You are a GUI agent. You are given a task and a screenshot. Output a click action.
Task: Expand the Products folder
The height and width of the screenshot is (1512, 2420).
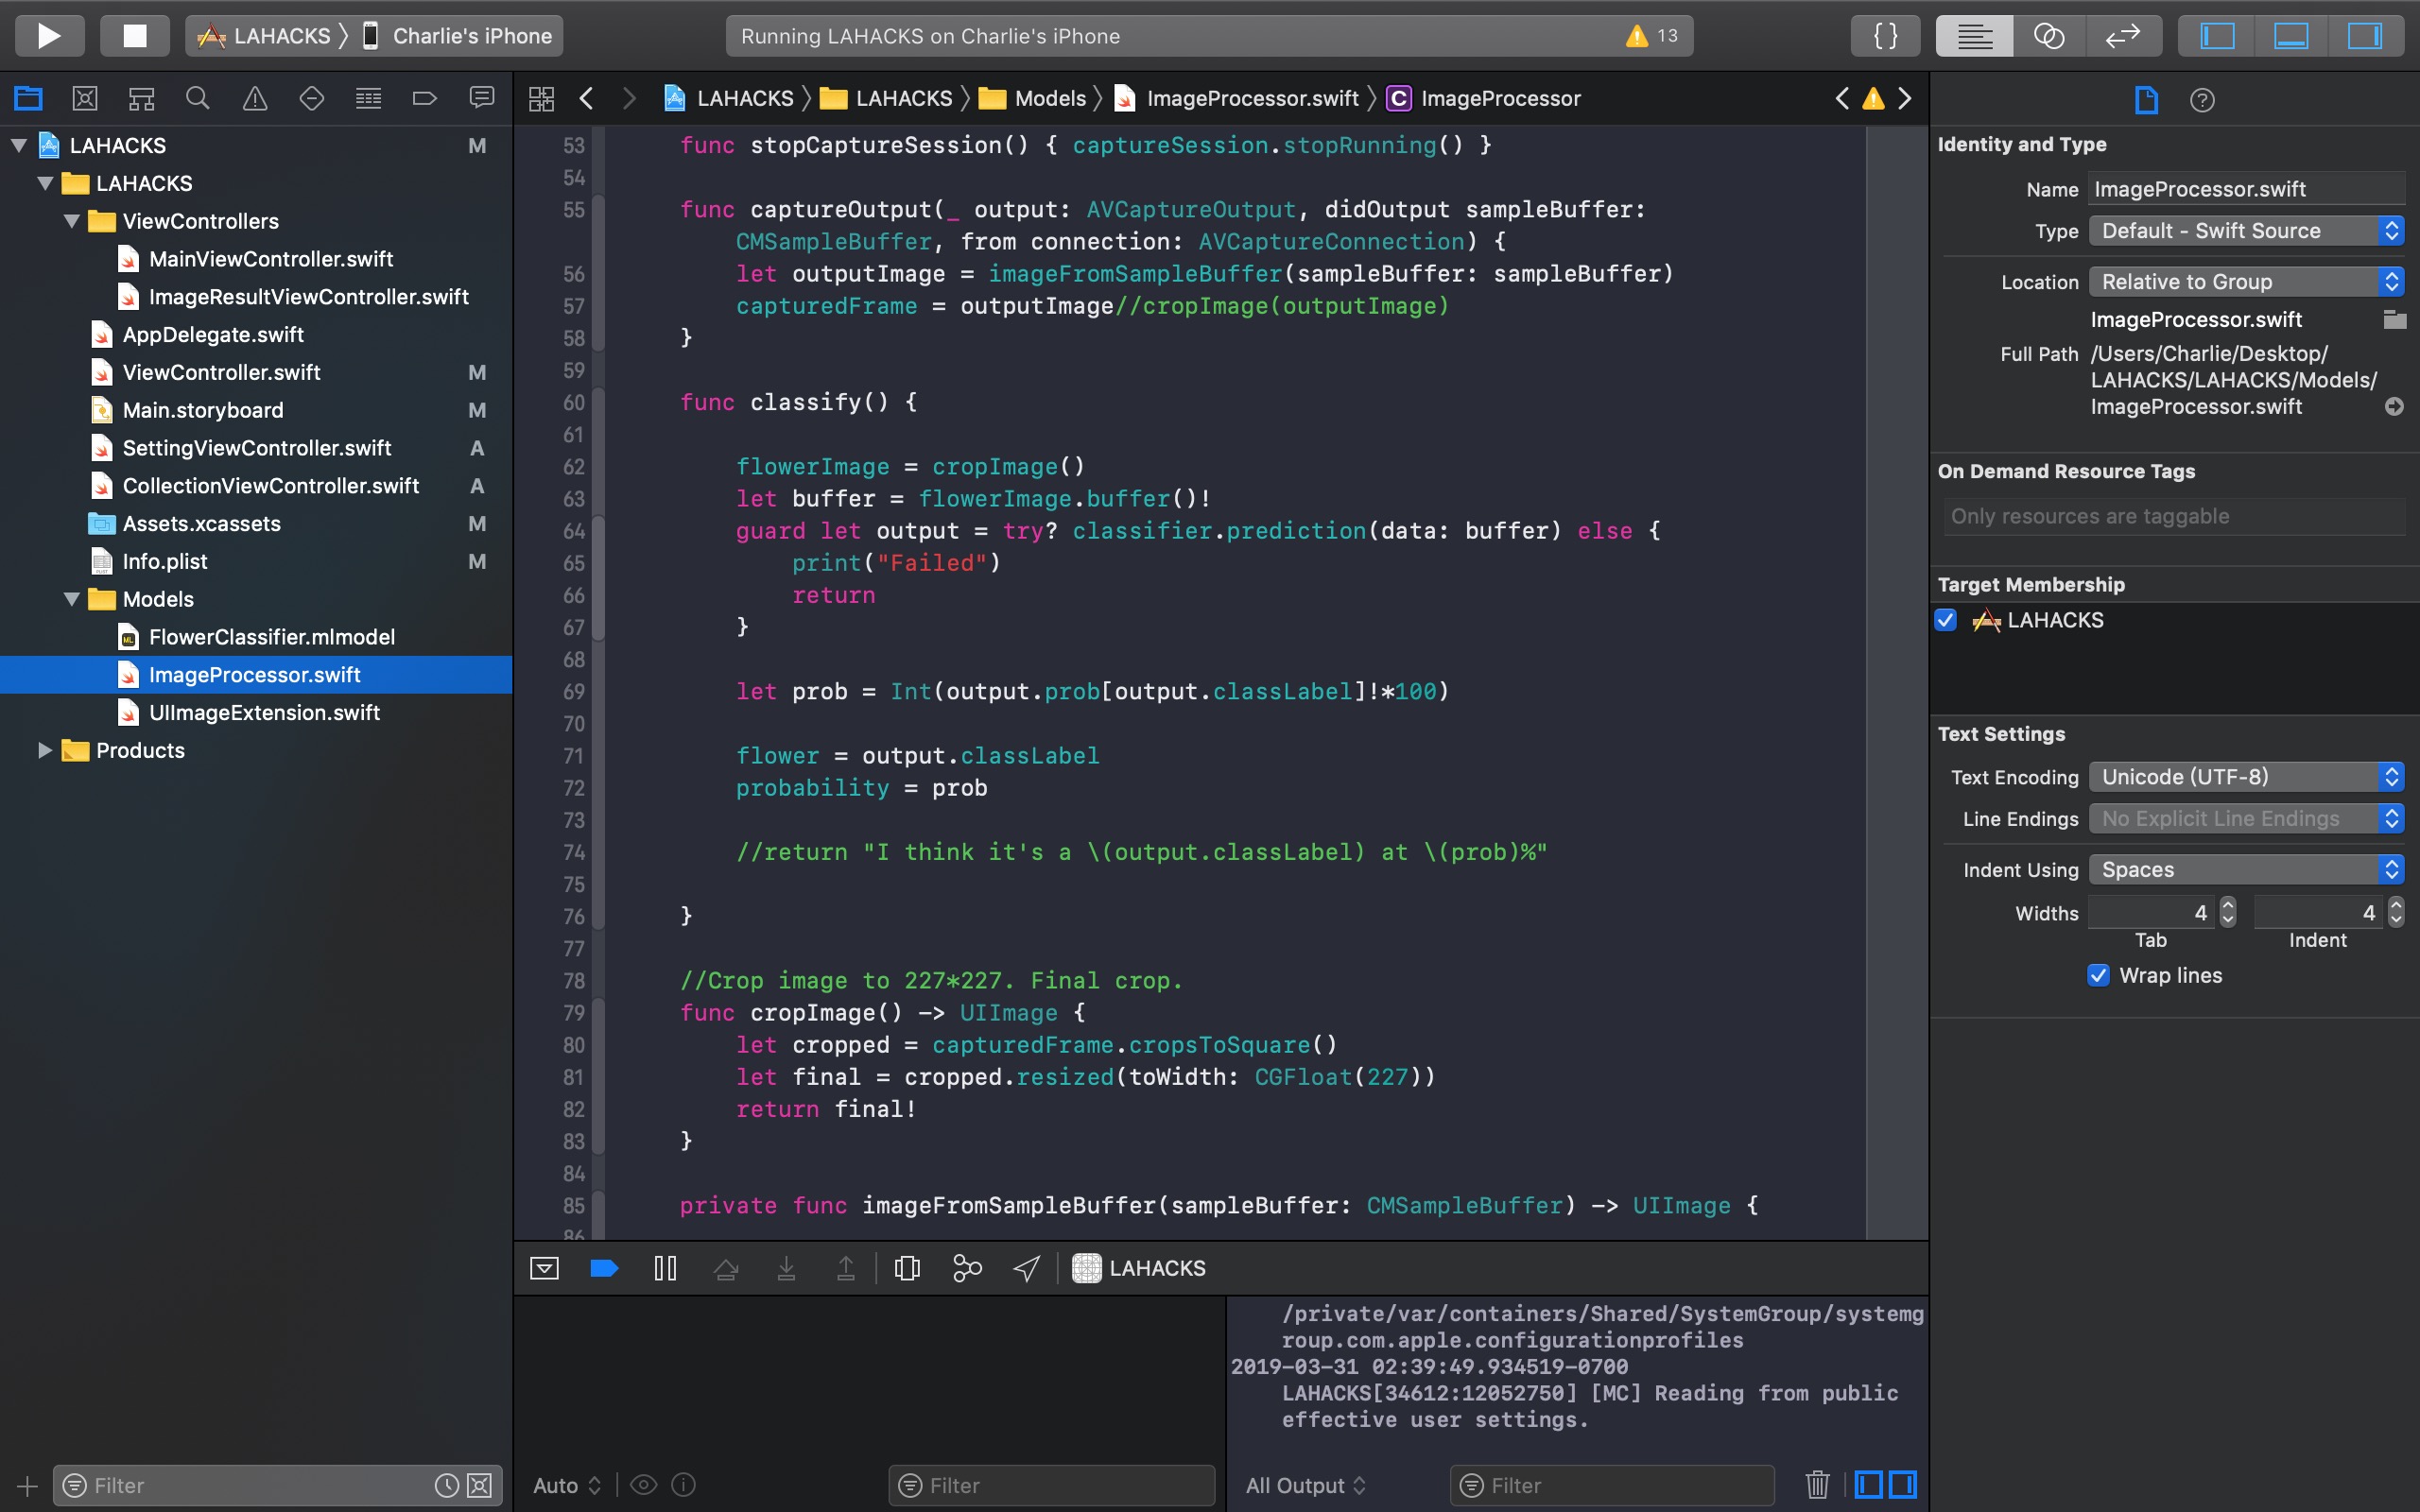[x=44, y=750]
